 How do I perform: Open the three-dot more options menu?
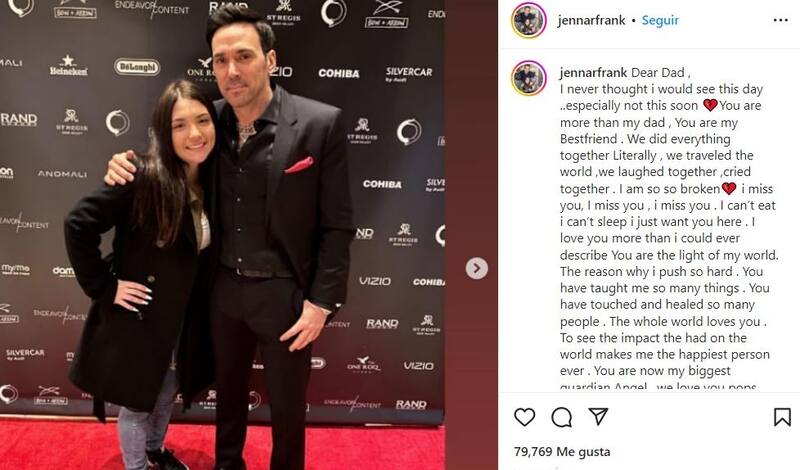(x=781, y=20)
